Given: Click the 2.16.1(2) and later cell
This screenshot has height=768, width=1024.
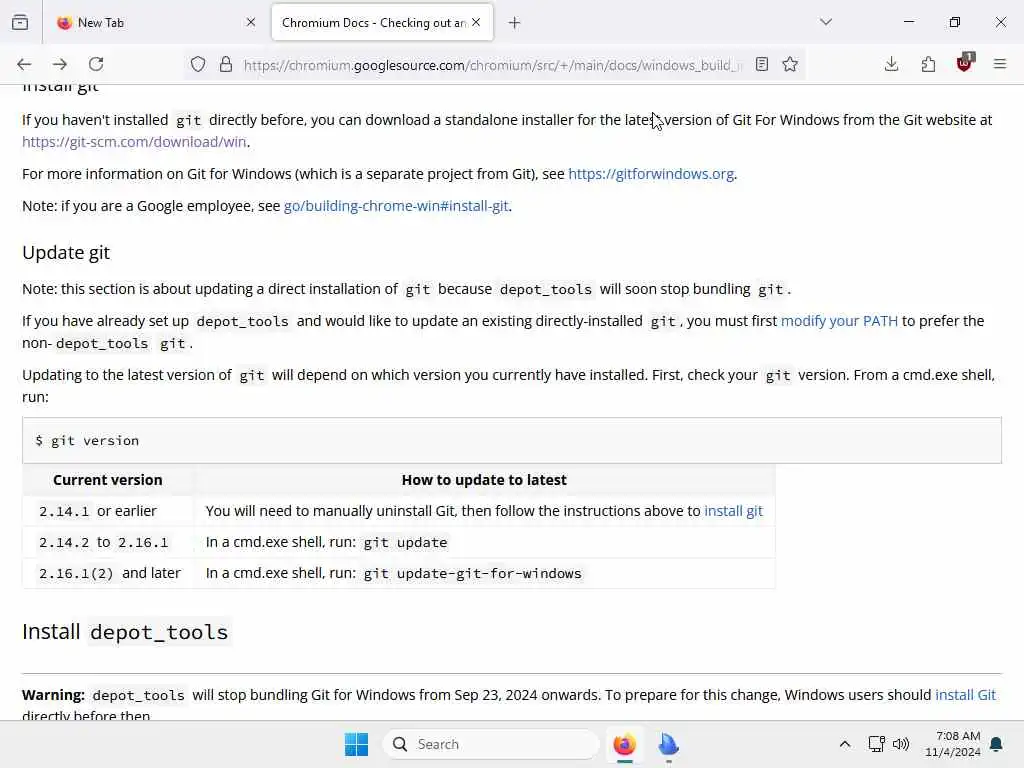Looking at the screenshot, I should click(110, 573).
